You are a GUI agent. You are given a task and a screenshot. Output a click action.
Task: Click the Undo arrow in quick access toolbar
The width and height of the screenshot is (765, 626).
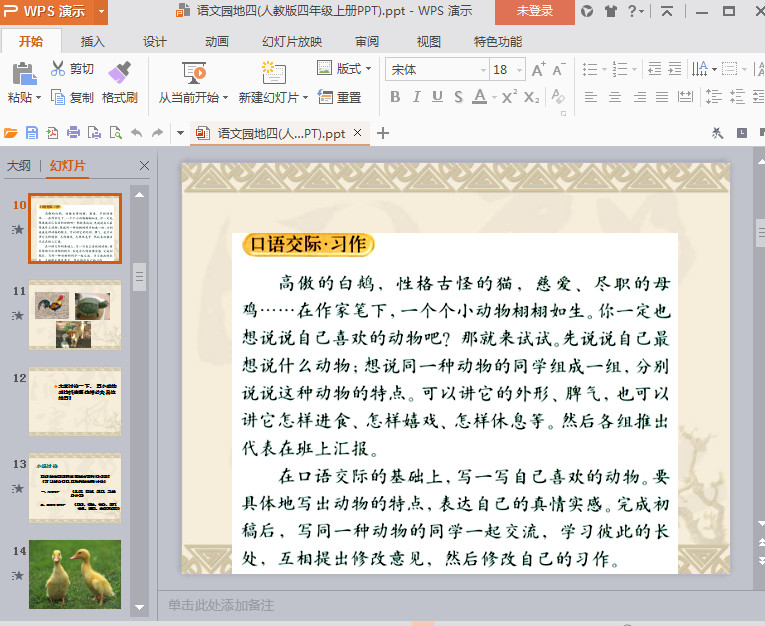[134, 133]
